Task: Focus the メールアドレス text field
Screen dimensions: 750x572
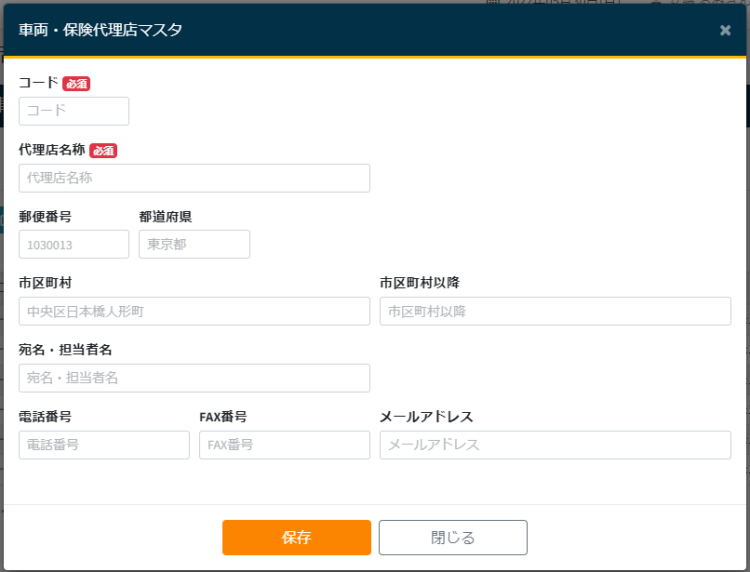Action: (555, 445)
